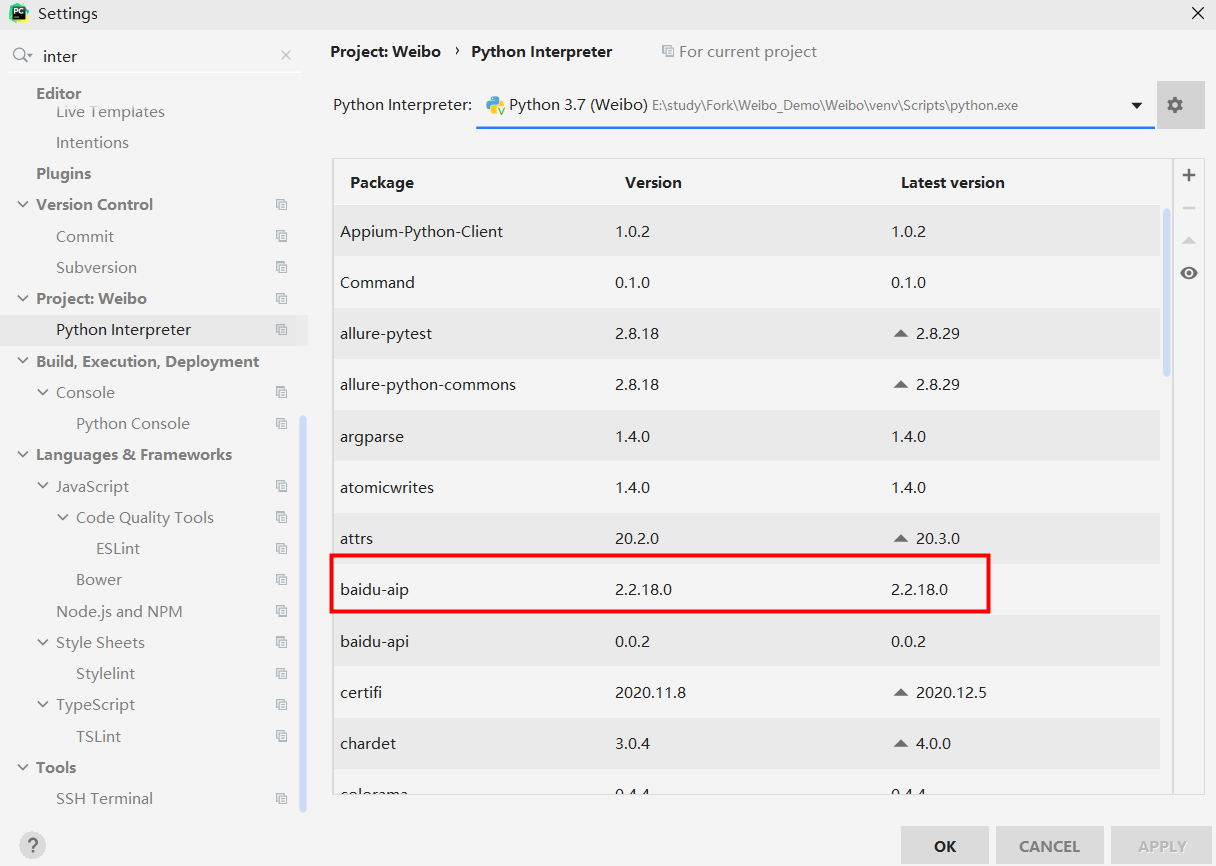Click the project-level icon beside TSLint
Viewport: 1216px width, 866px height.
point(282,737)
